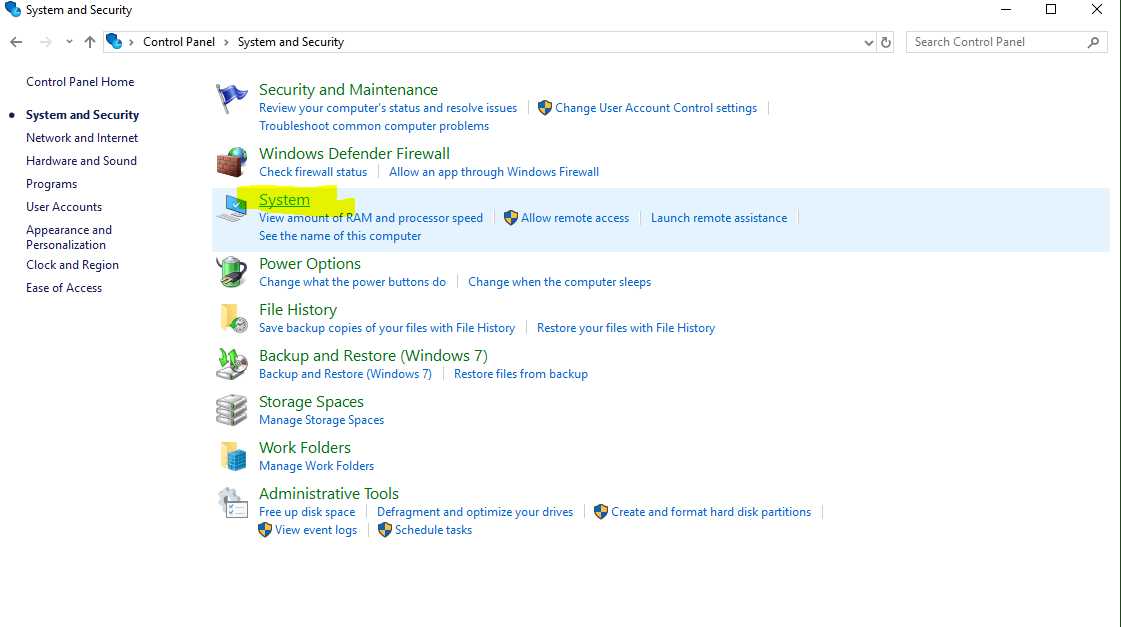Open Windows Defender Firewall heading

point(355,154)
